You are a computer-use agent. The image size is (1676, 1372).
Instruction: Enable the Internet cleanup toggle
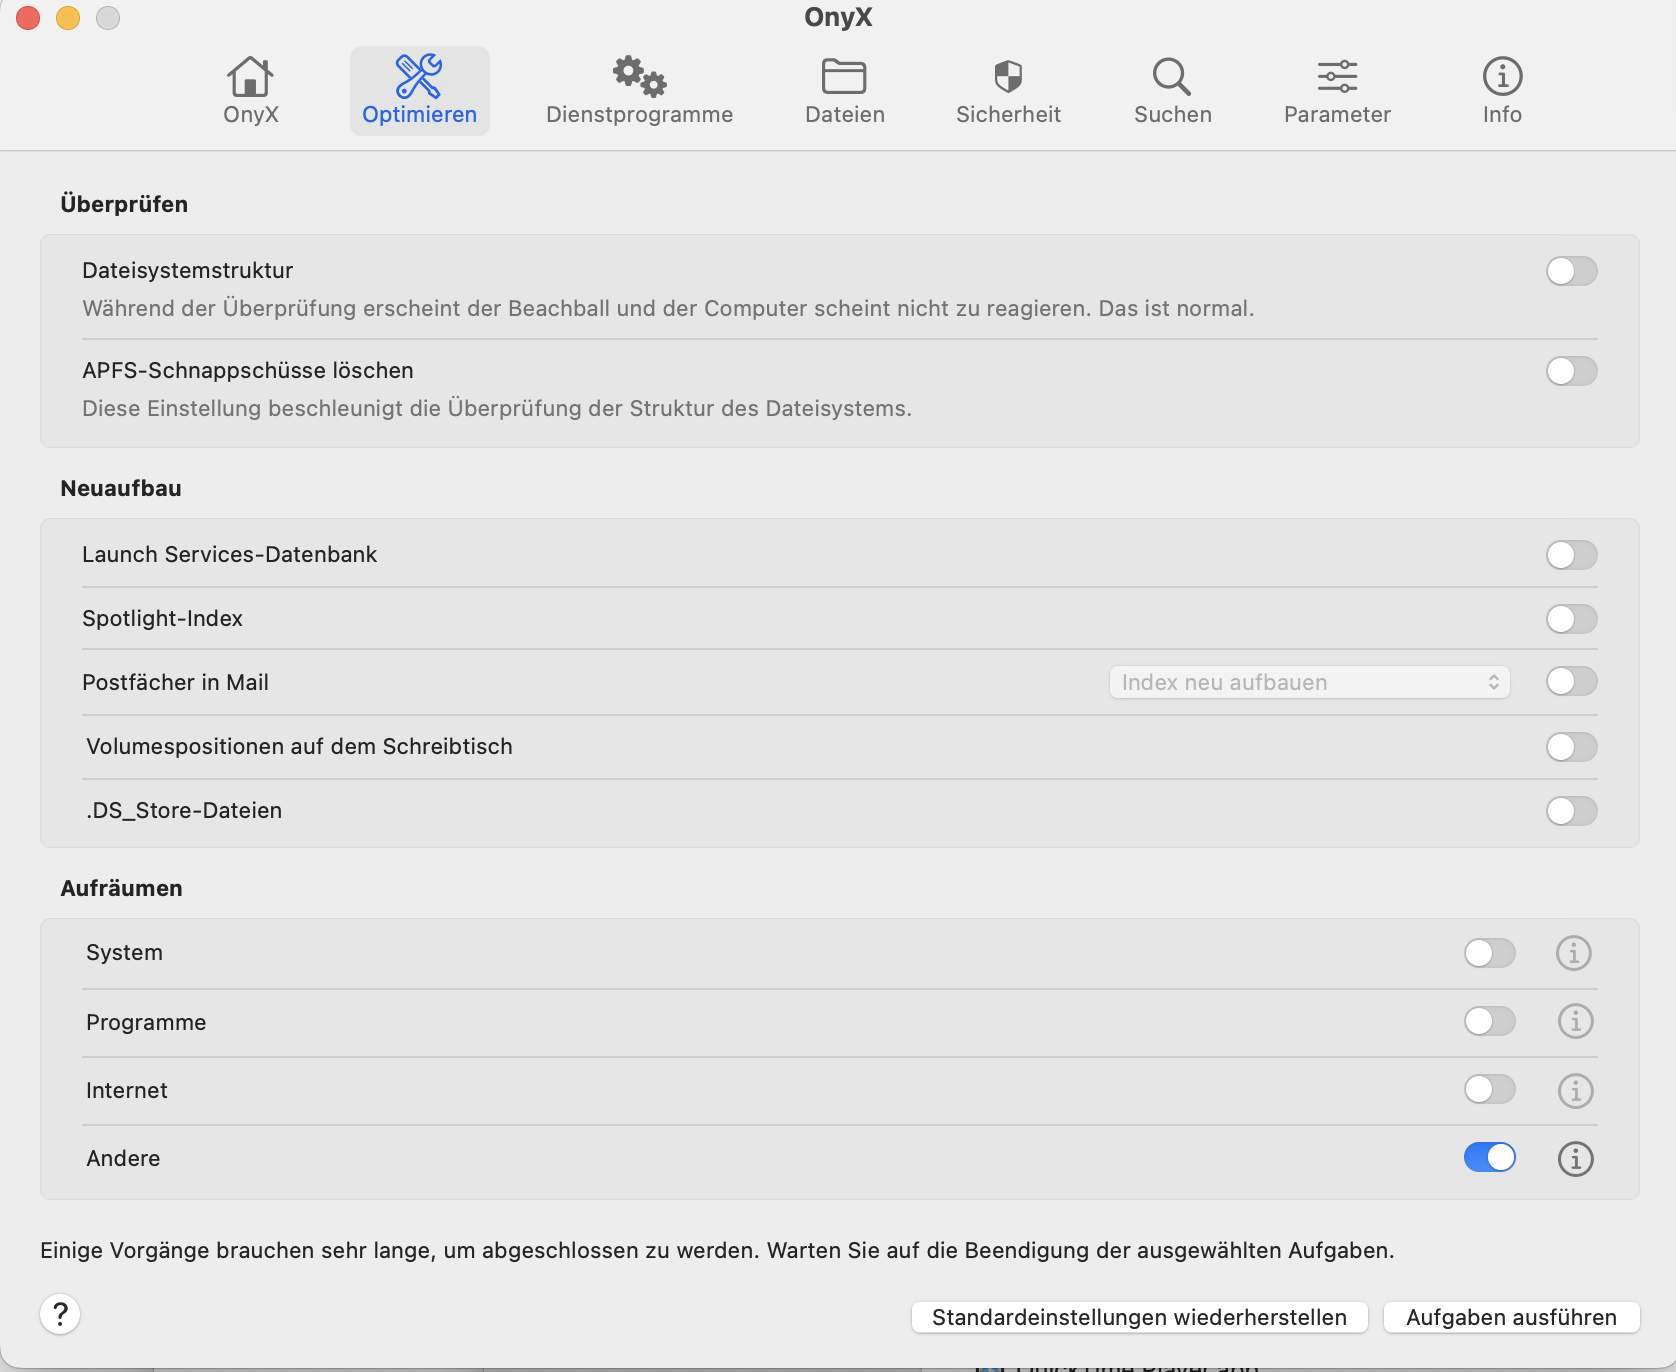click(1490, 1089)
